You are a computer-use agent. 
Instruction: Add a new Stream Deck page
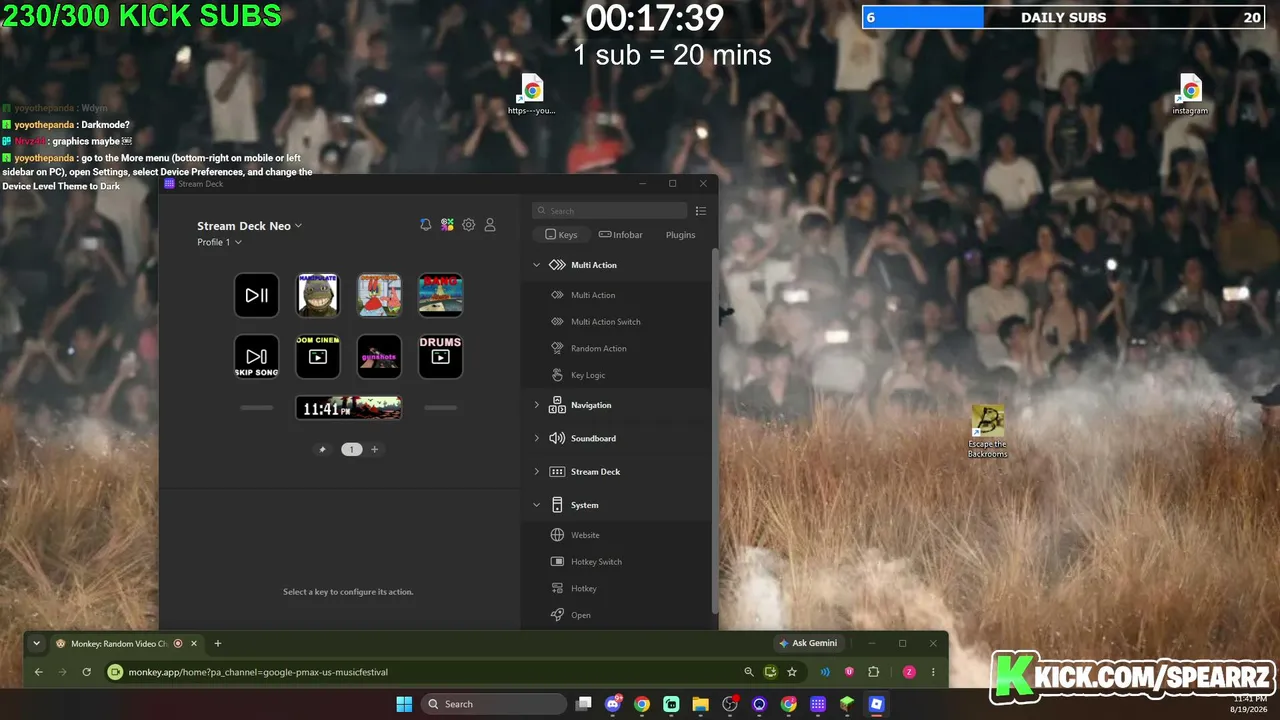point(375,449)
